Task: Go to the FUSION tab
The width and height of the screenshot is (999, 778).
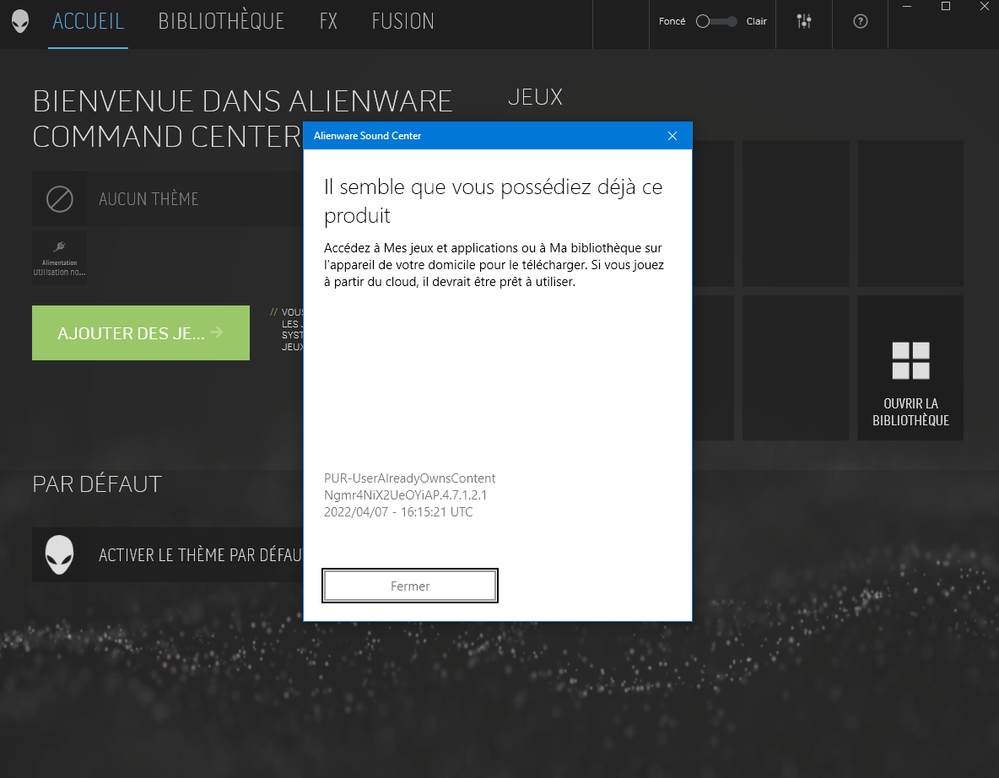Action: [403, 22]
